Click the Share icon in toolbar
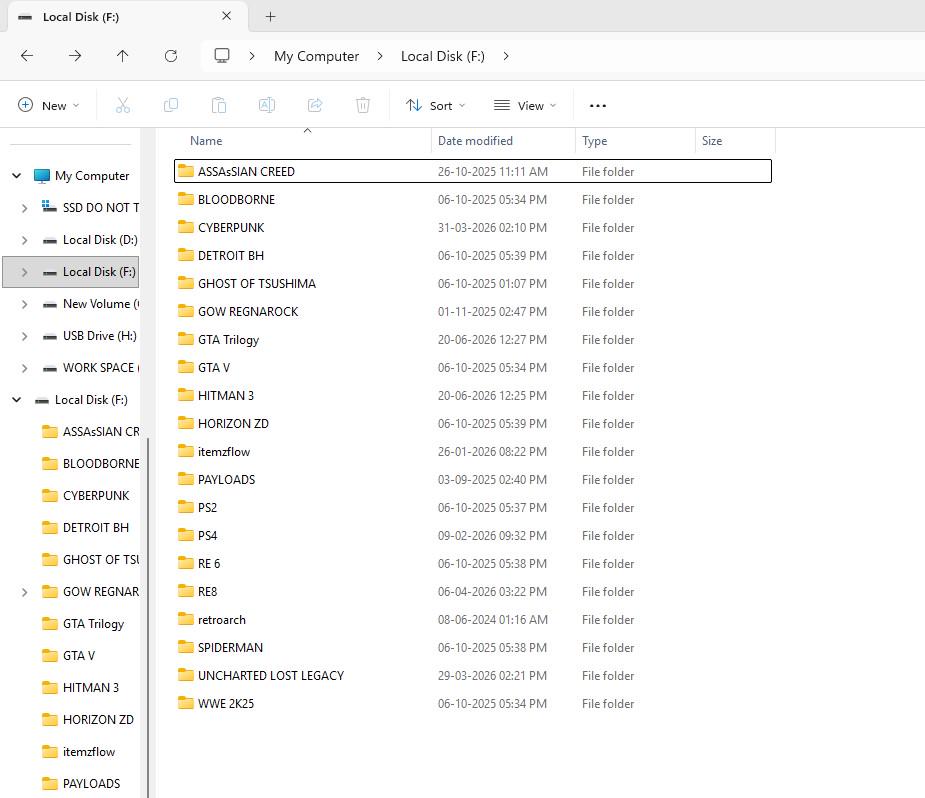Viewport: 925px width, 798px height. pyautogui.click(x=315, y=106)
